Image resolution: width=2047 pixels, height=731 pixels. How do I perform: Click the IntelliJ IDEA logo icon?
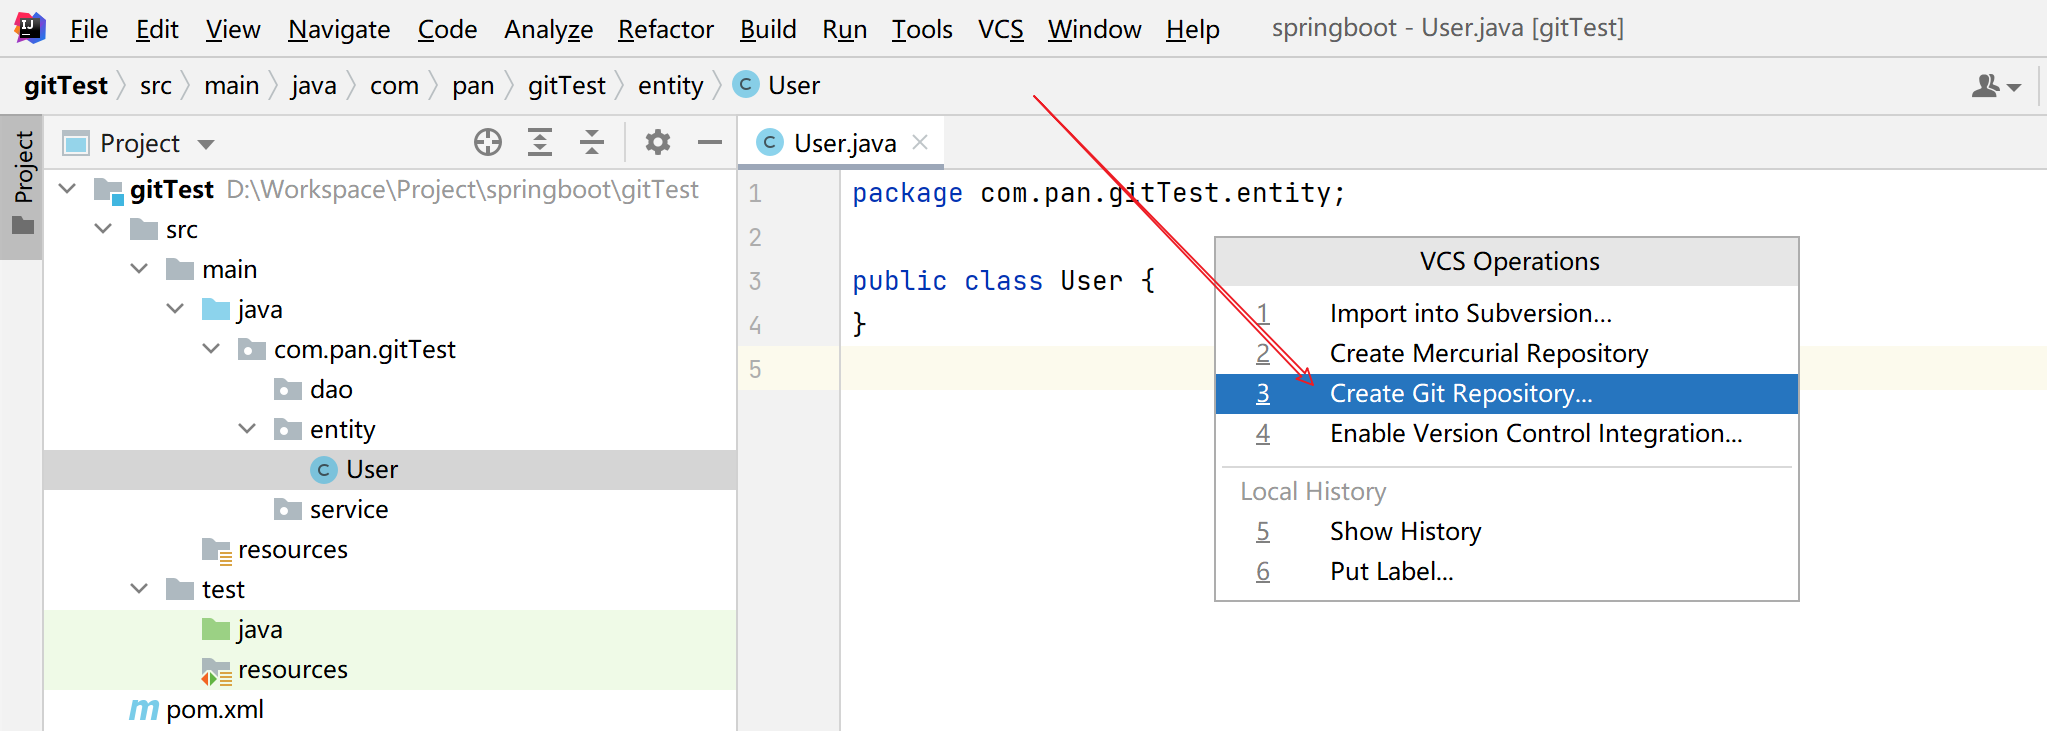tap(30, 28)
